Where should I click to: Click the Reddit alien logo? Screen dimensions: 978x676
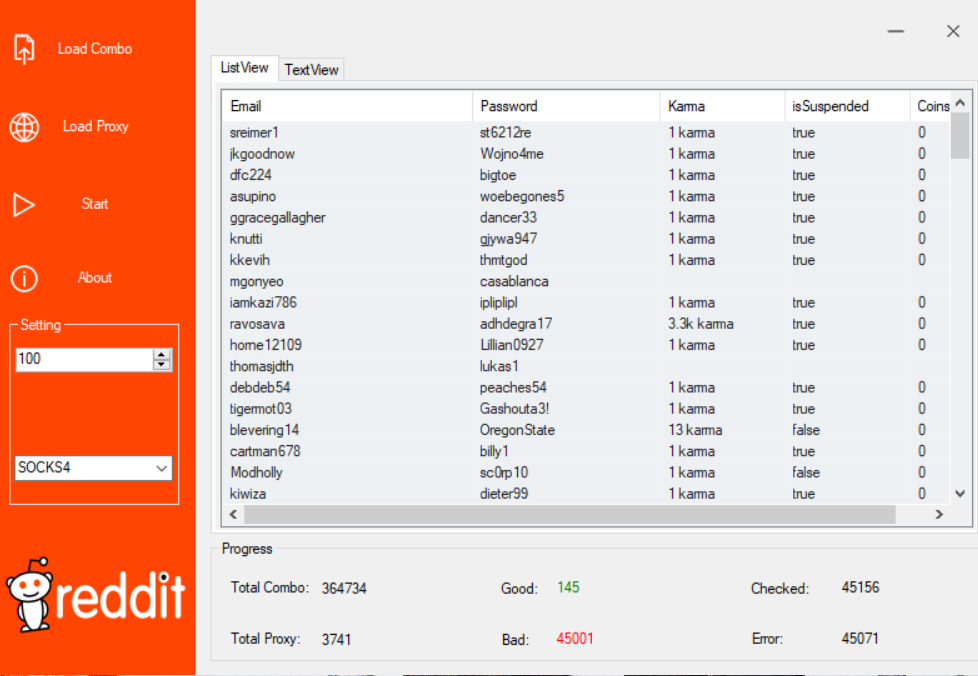30,594
